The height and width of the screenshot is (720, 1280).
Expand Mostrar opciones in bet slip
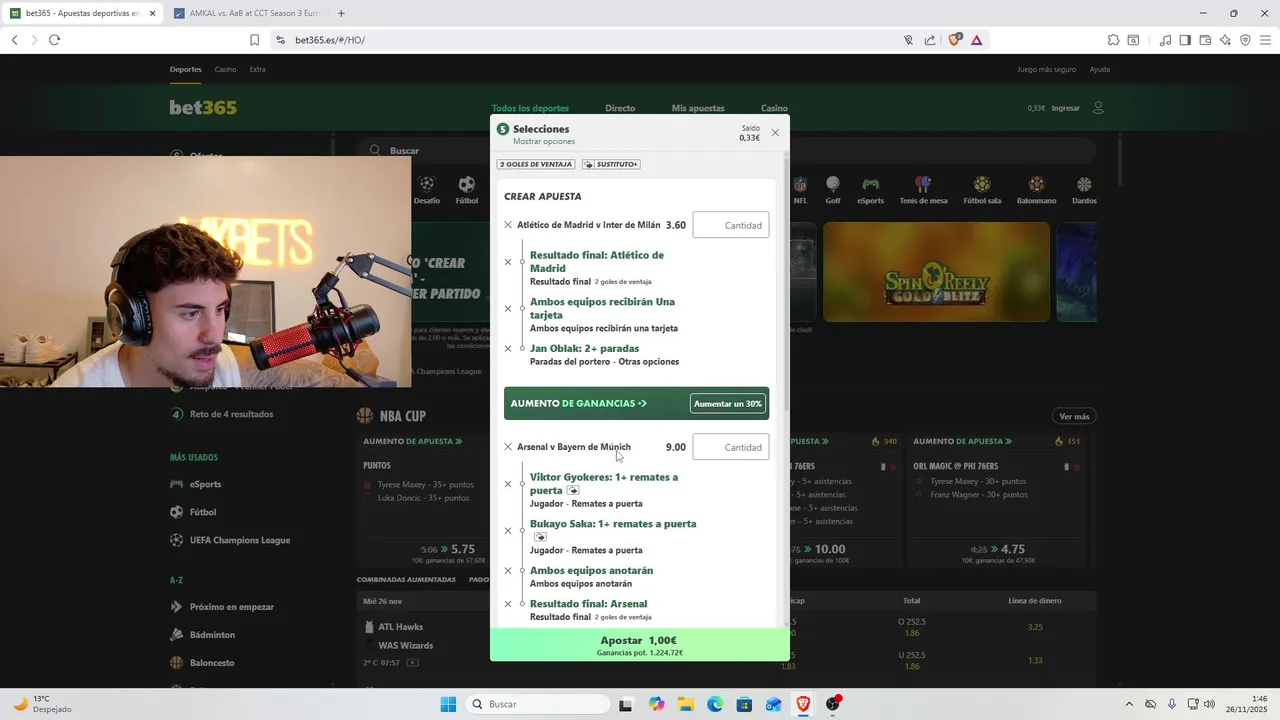pyautogui.click(x=544, y=142)
